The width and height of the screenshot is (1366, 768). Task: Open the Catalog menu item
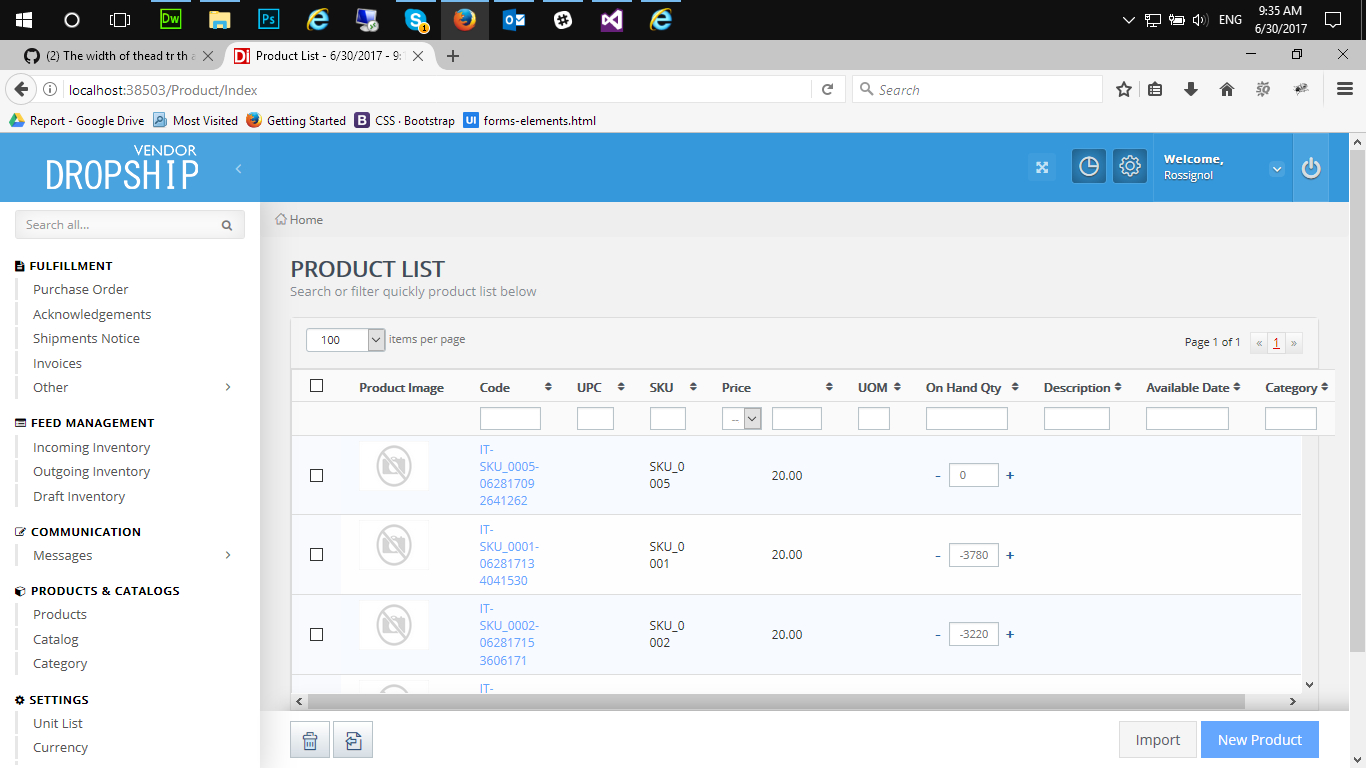pyautogui.click(x=56, y=639)
